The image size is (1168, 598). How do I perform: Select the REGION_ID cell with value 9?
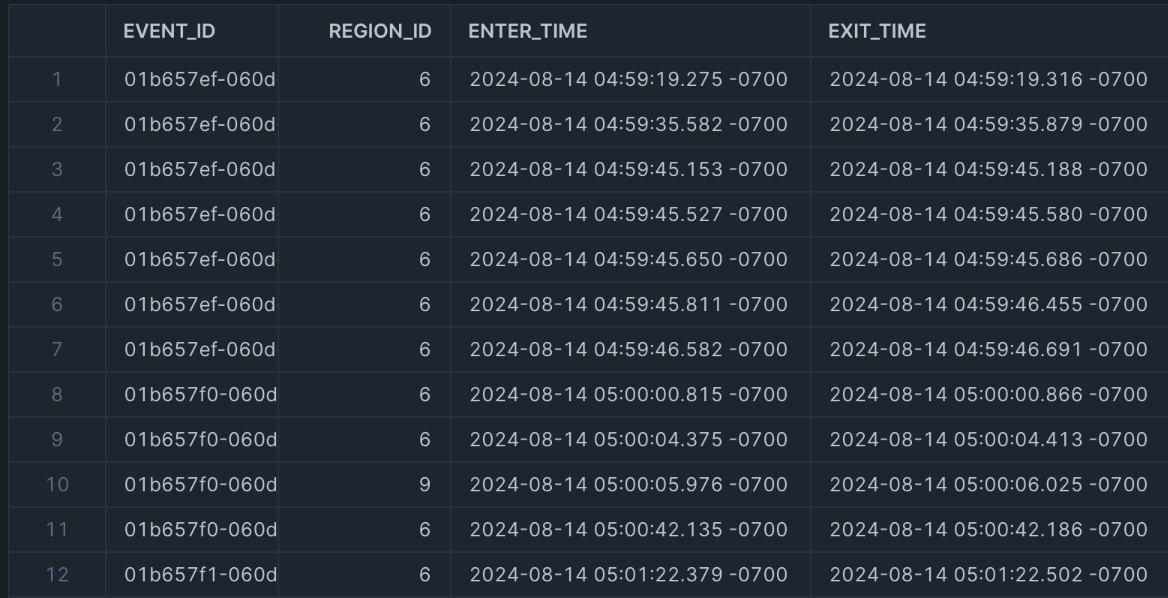tap(425, 485)
